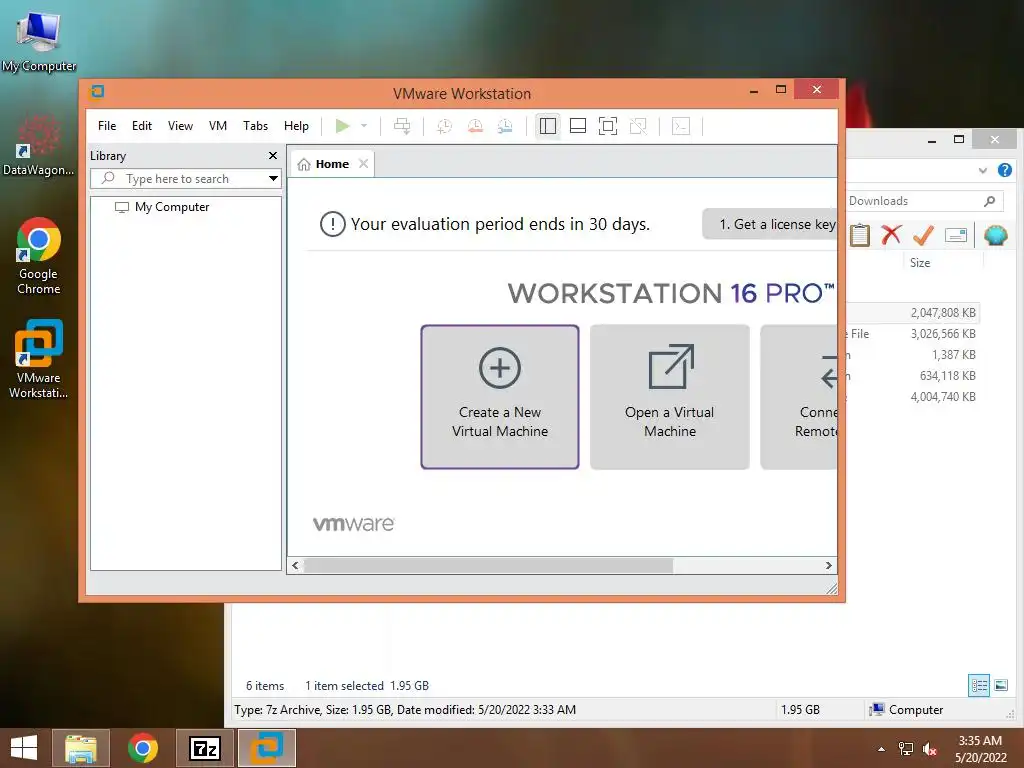
Task: Open DataWagon desktop shortcut
Action: coord(39,146)
